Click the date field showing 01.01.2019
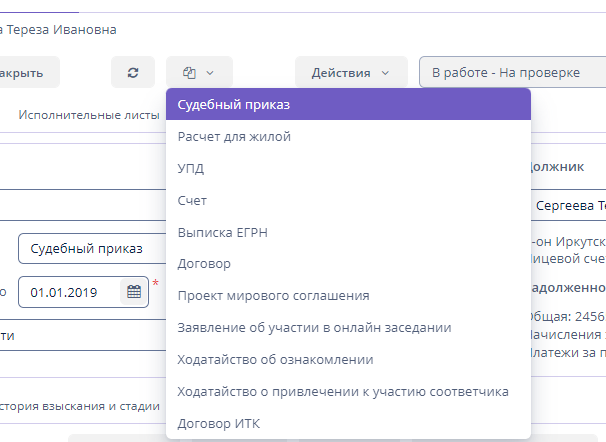 [70, 292]
